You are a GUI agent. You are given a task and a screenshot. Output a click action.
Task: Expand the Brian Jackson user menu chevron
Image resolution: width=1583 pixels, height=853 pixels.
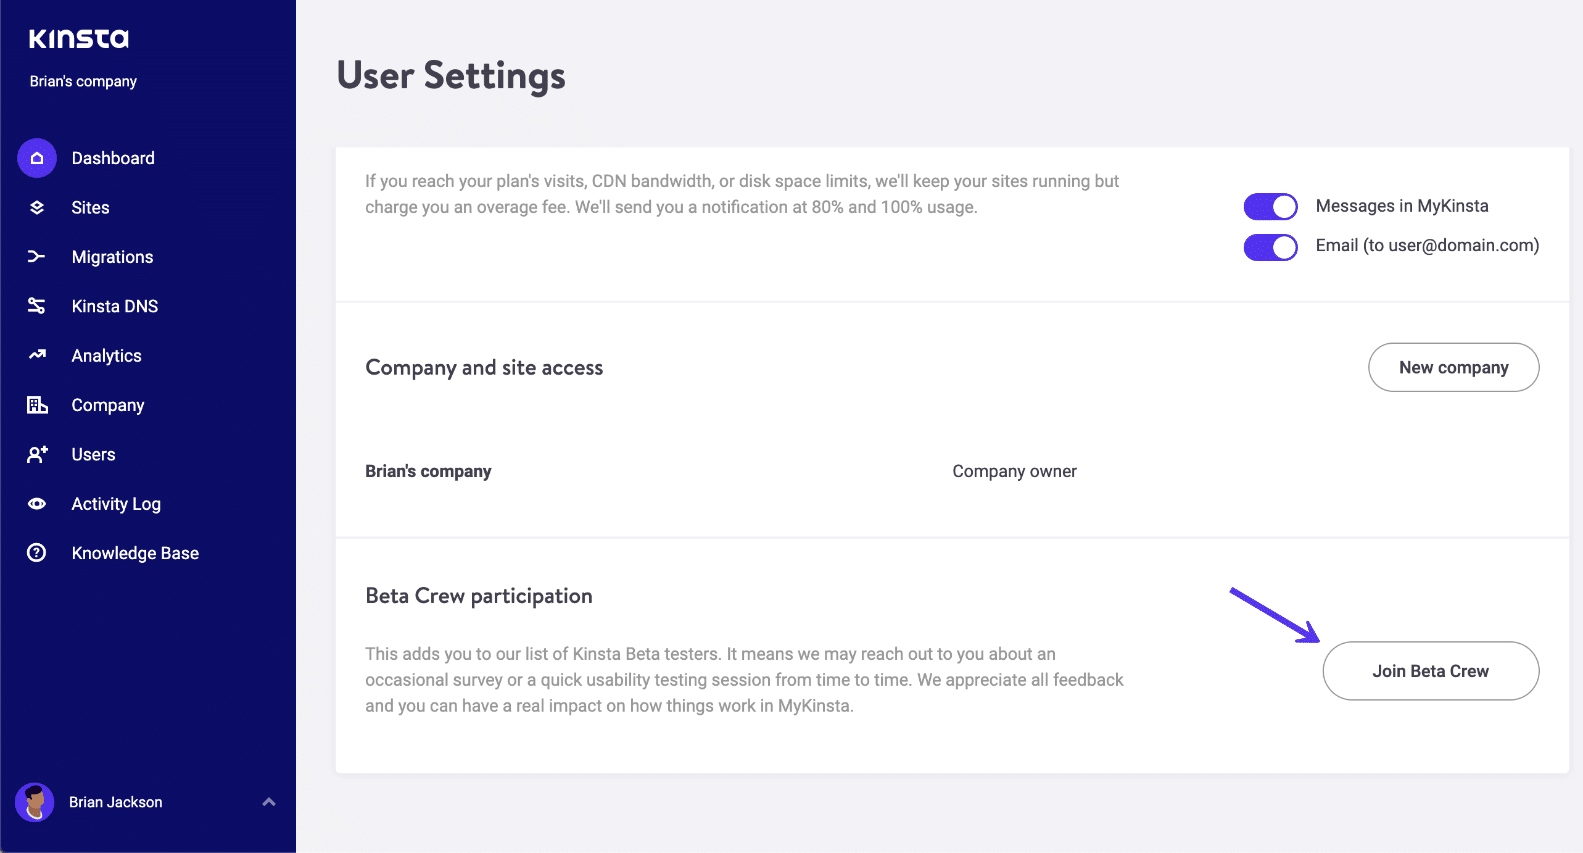268,802
